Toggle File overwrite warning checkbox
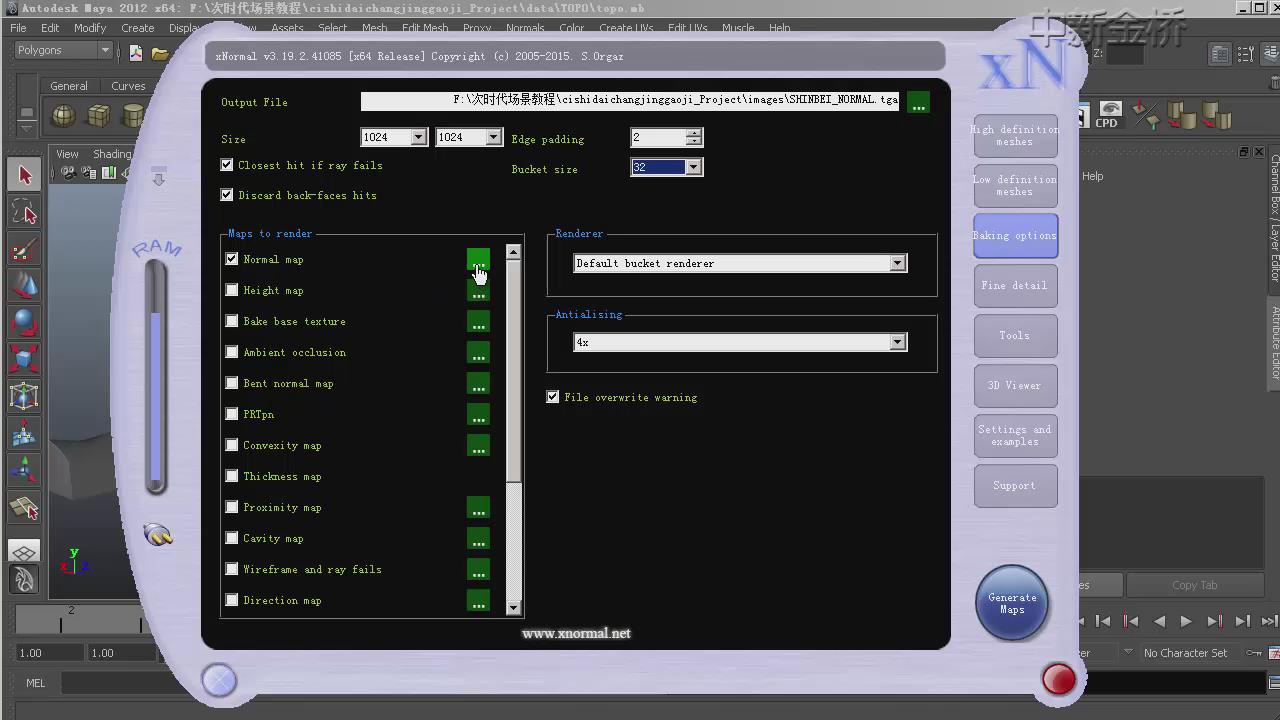This screenshot has height=720, width=1280. tap(553, 397)
